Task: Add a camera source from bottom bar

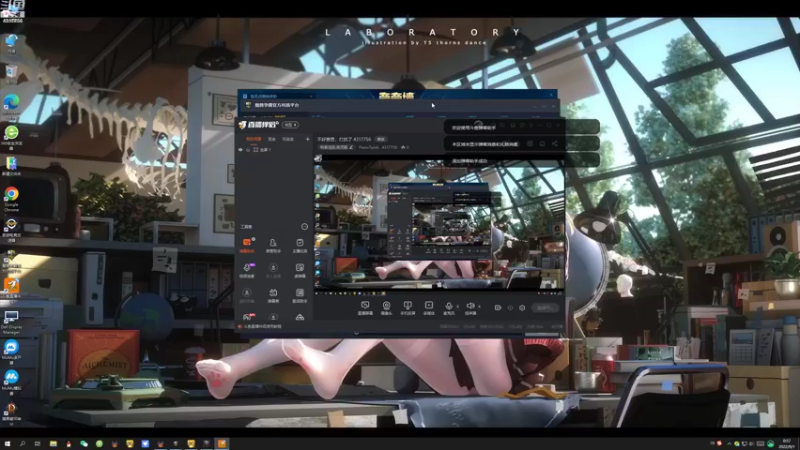Action: point(386,307)
